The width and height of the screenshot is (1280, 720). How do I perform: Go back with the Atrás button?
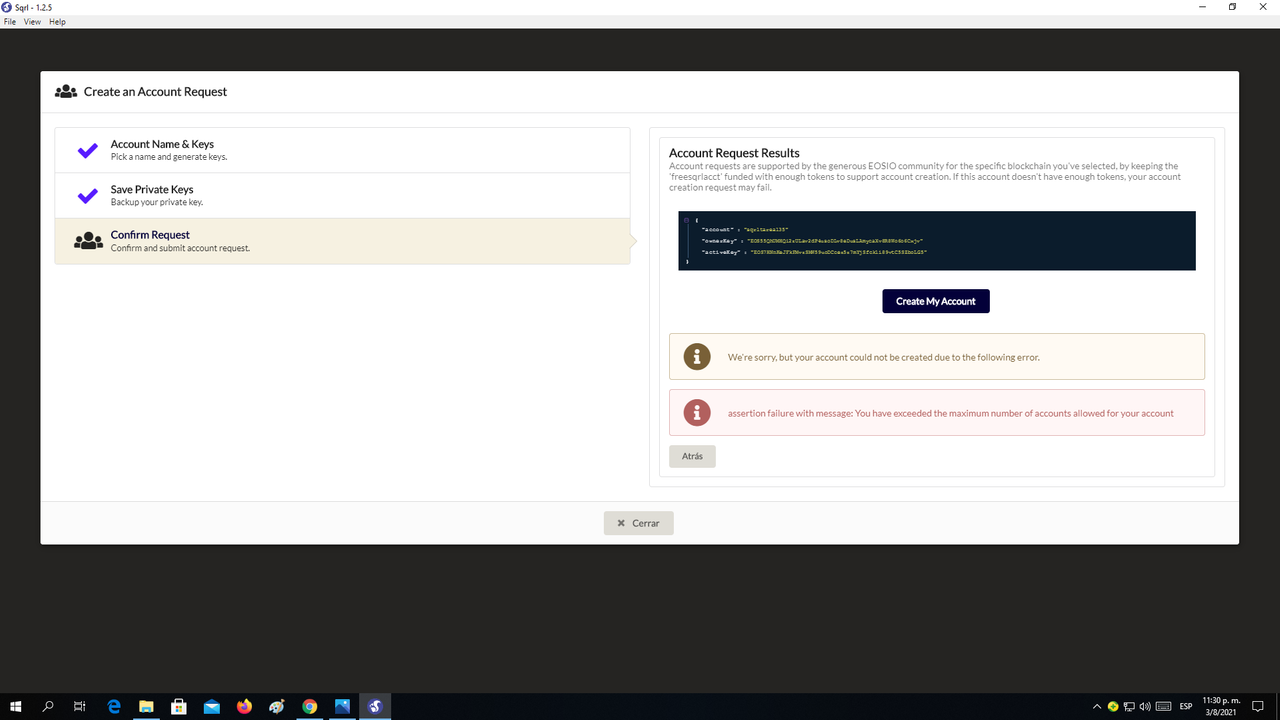pos(692,456)
